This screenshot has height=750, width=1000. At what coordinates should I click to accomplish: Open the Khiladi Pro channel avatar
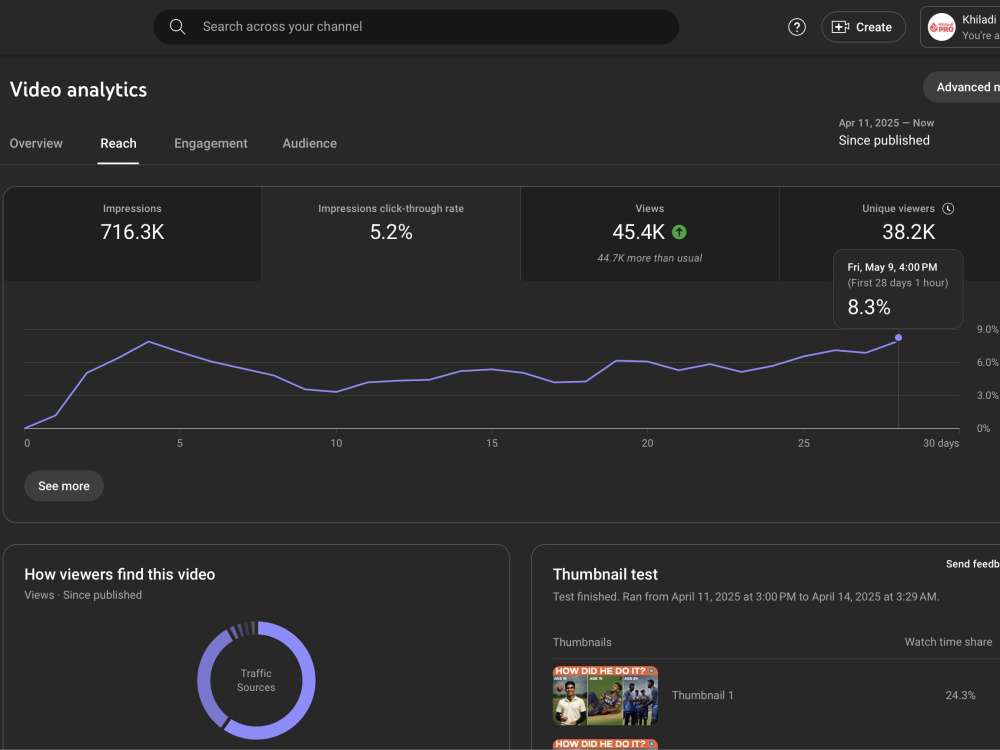point(941,27)
